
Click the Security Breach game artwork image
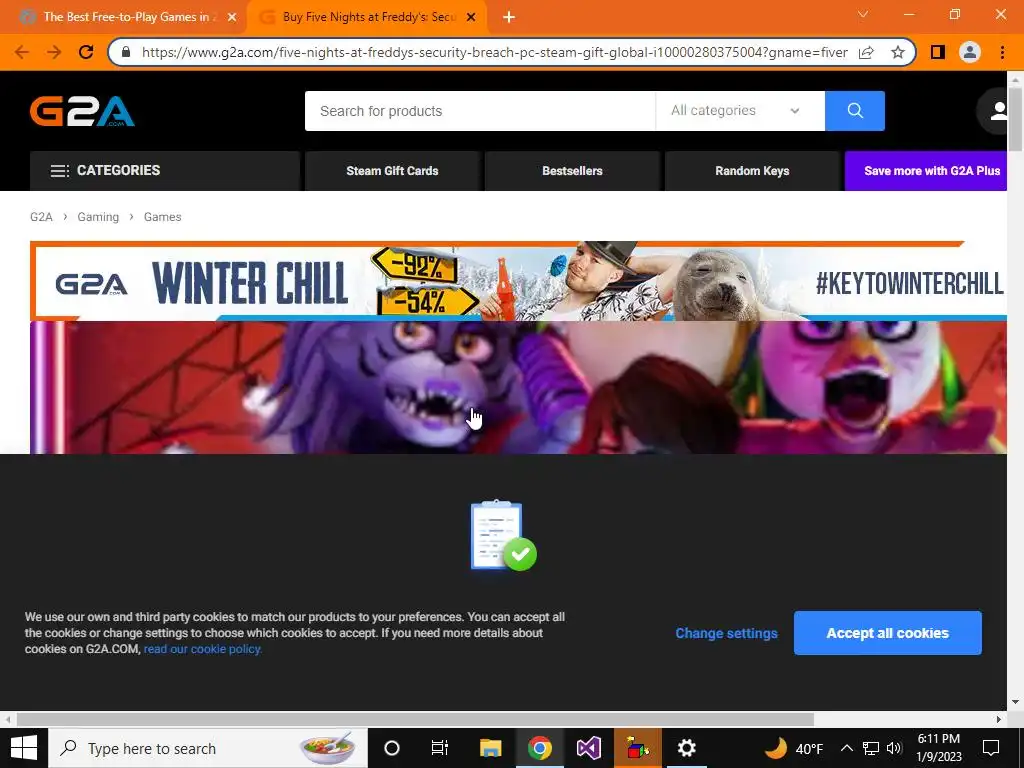click(x=519, y=387)
